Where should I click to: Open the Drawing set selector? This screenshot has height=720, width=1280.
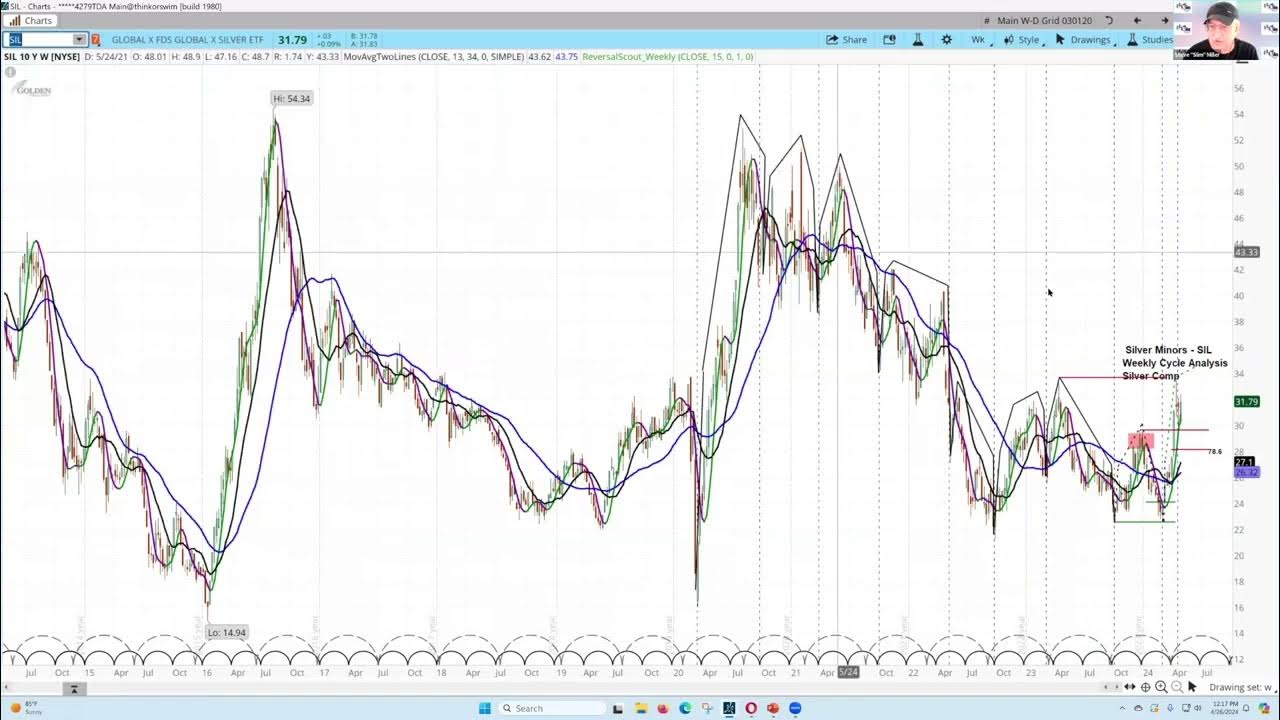(1242, 687)
